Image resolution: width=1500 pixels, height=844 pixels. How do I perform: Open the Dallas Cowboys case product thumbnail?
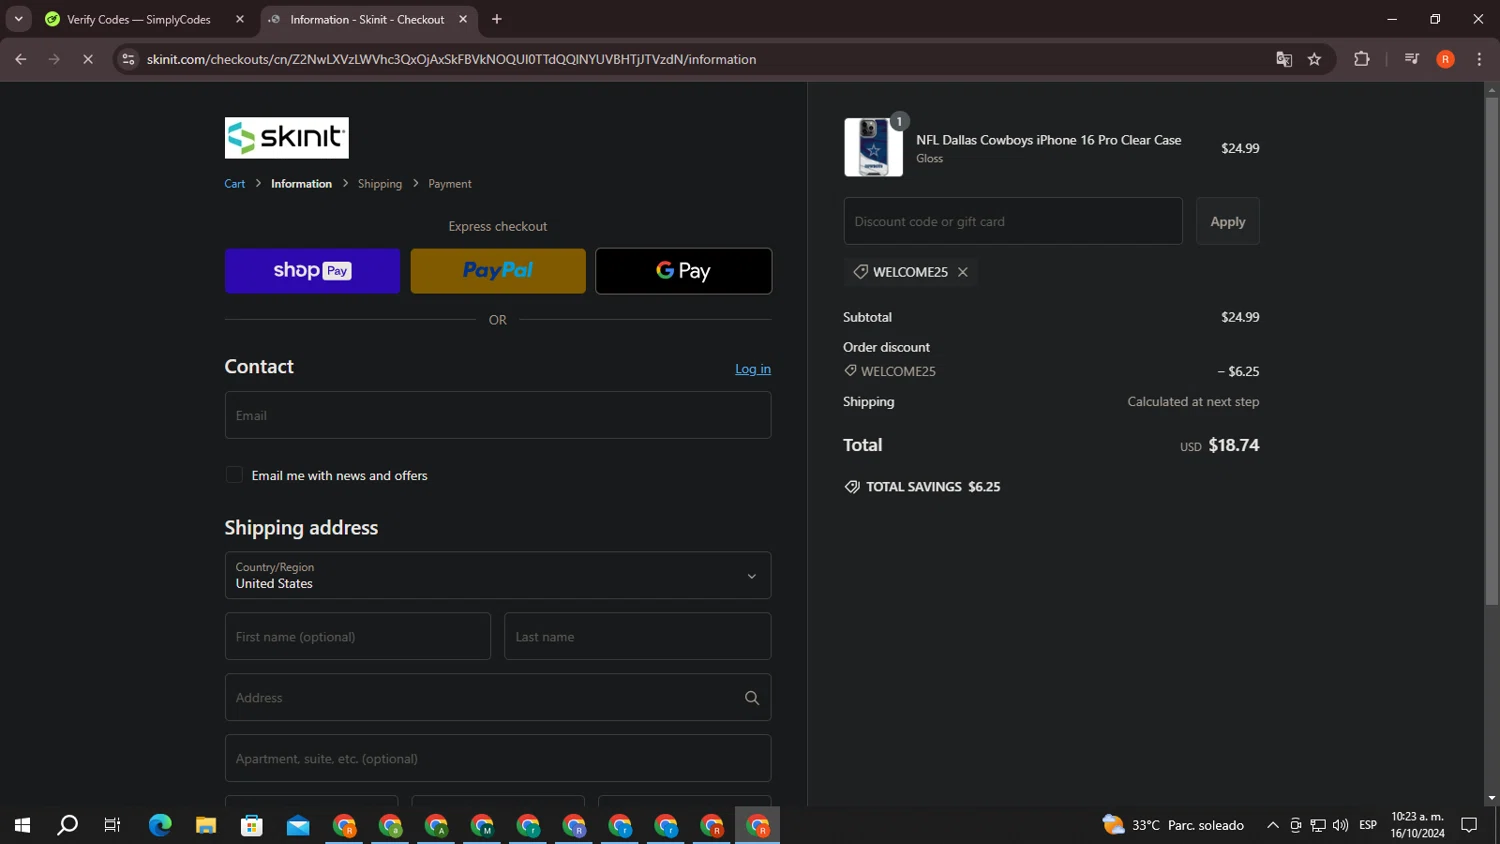coord(873,147)
